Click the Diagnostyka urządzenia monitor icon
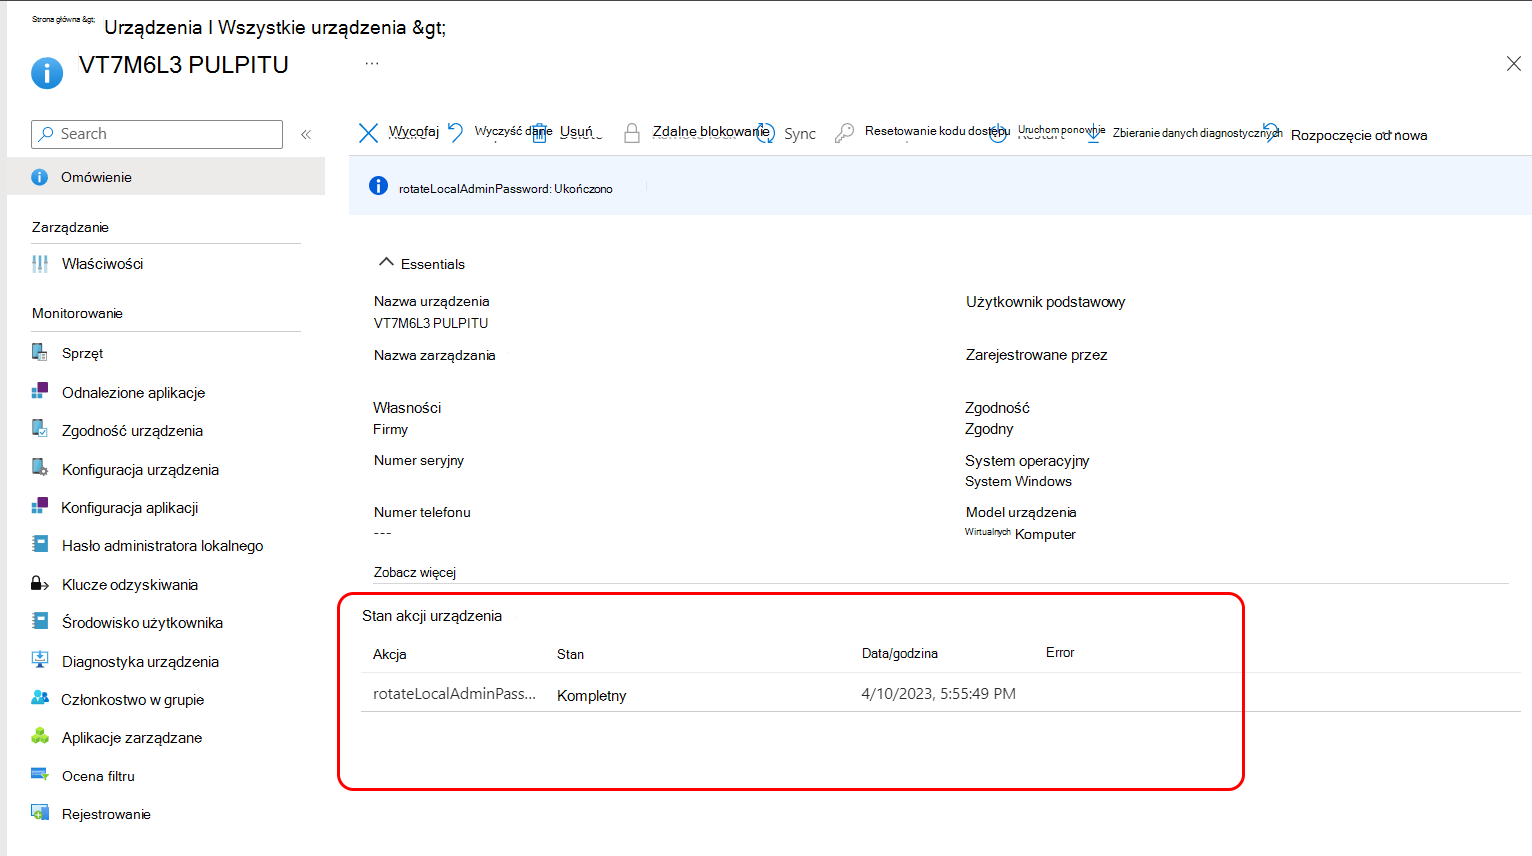The image size is (1532, 856). click(40, 660)
